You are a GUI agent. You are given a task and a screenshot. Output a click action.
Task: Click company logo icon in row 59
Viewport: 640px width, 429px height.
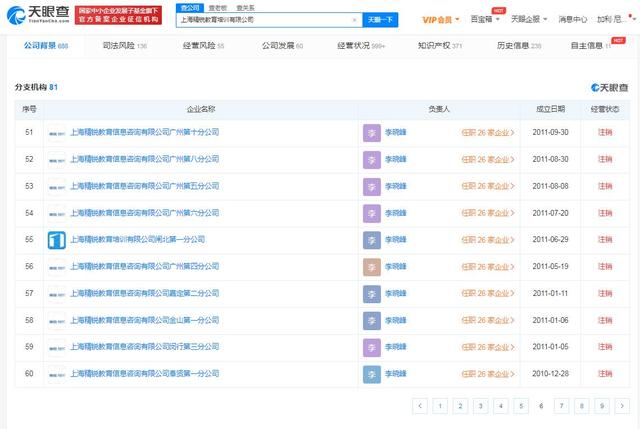57,347
